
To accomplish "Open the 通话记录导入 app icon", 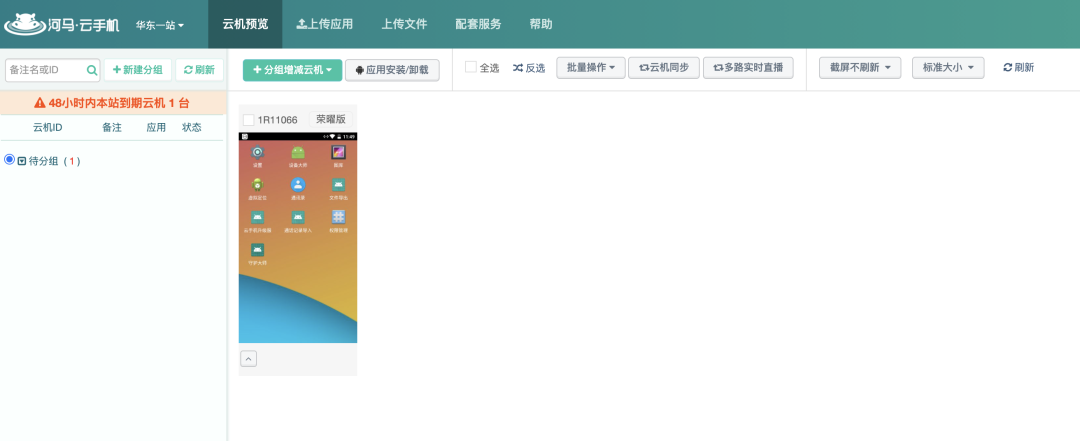I will (298, 217).
